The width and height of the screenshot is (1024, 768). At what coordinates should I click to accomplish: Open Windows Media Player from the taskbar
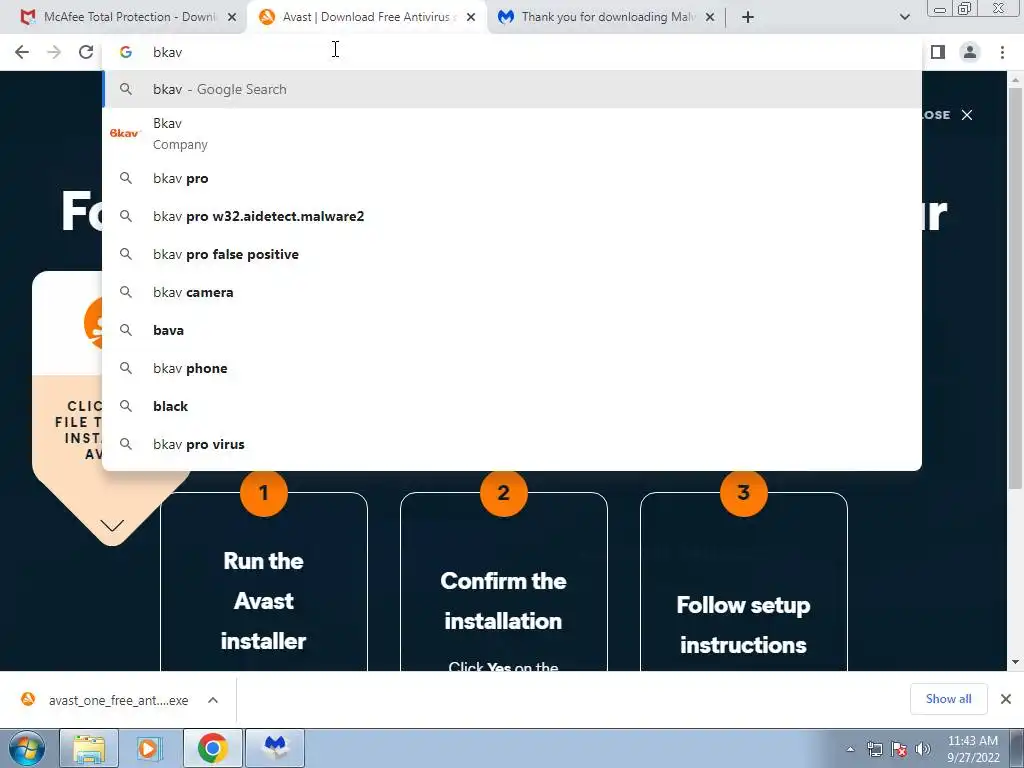coord(149,748)
